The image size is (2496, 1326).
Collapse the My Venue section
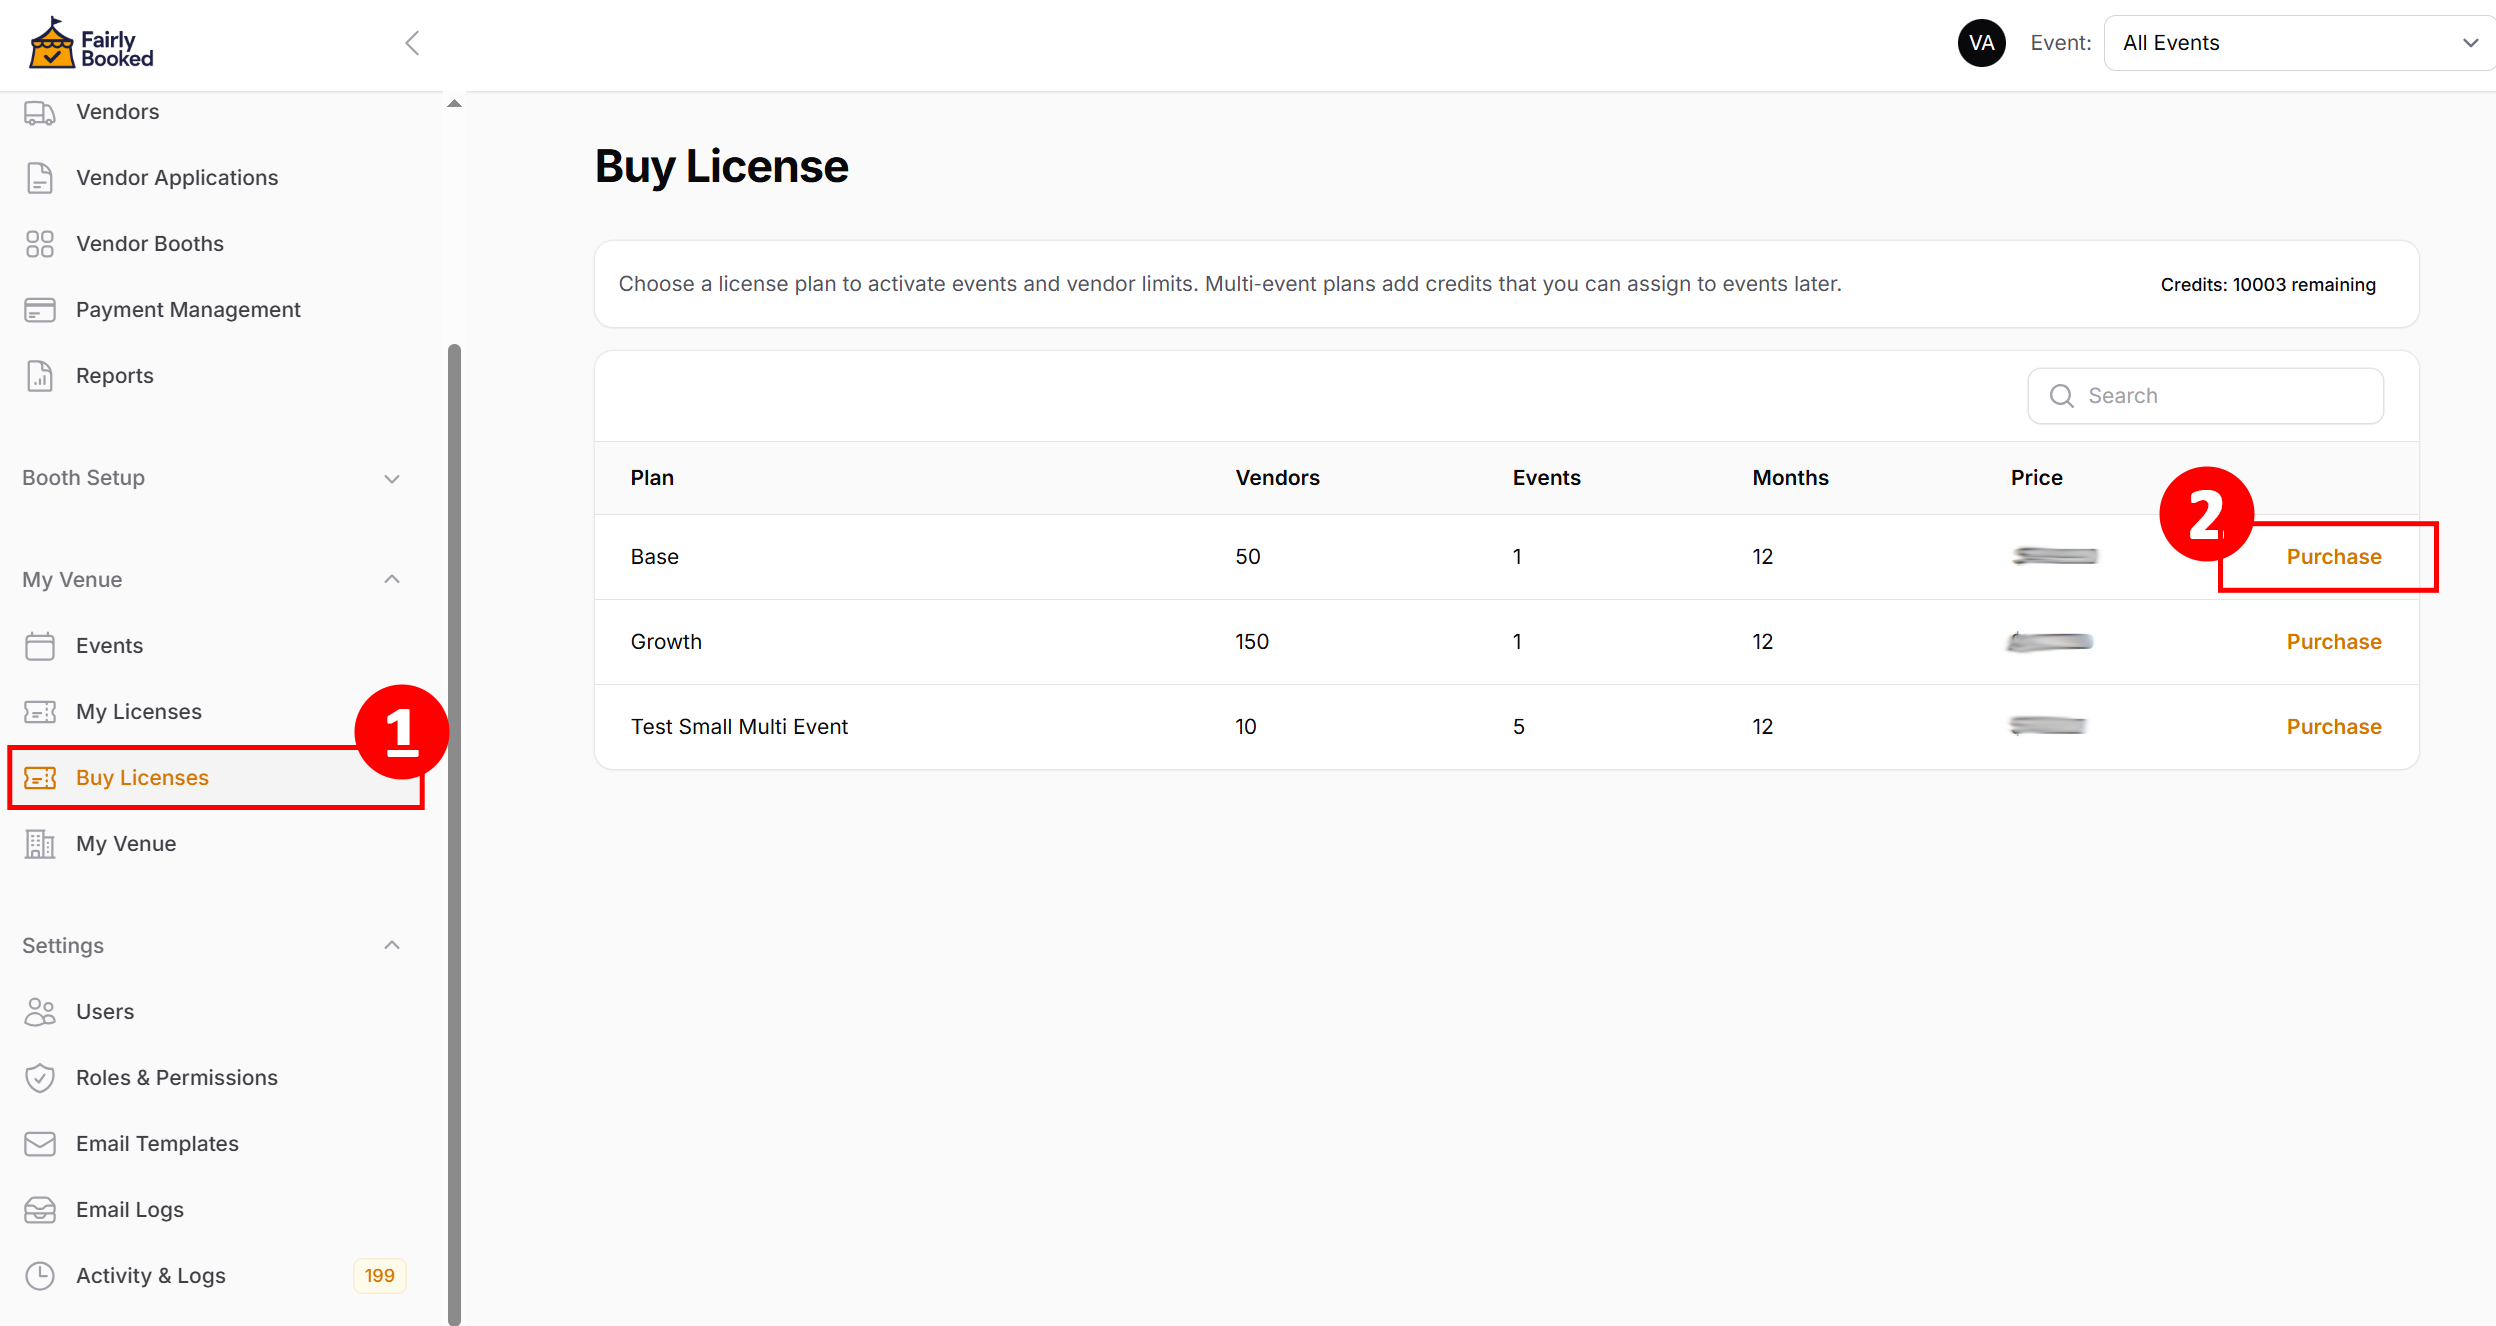pos(392,580)
